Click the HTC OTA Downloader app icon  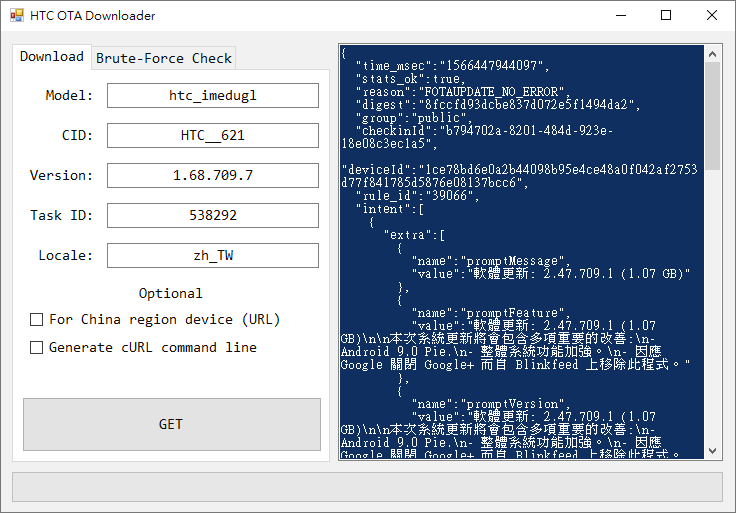(17, 15)
